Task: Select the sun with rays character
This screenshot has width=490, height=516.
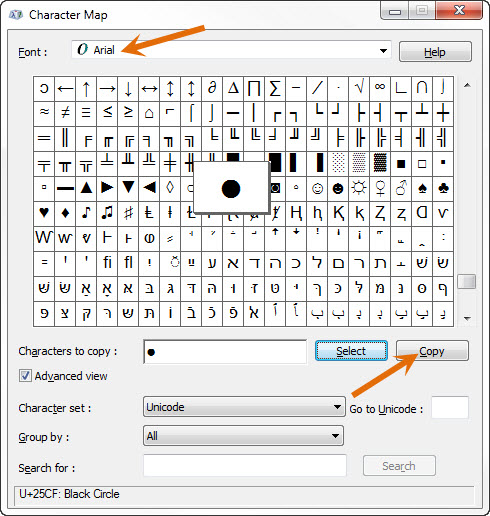Action: click(359, 189)
